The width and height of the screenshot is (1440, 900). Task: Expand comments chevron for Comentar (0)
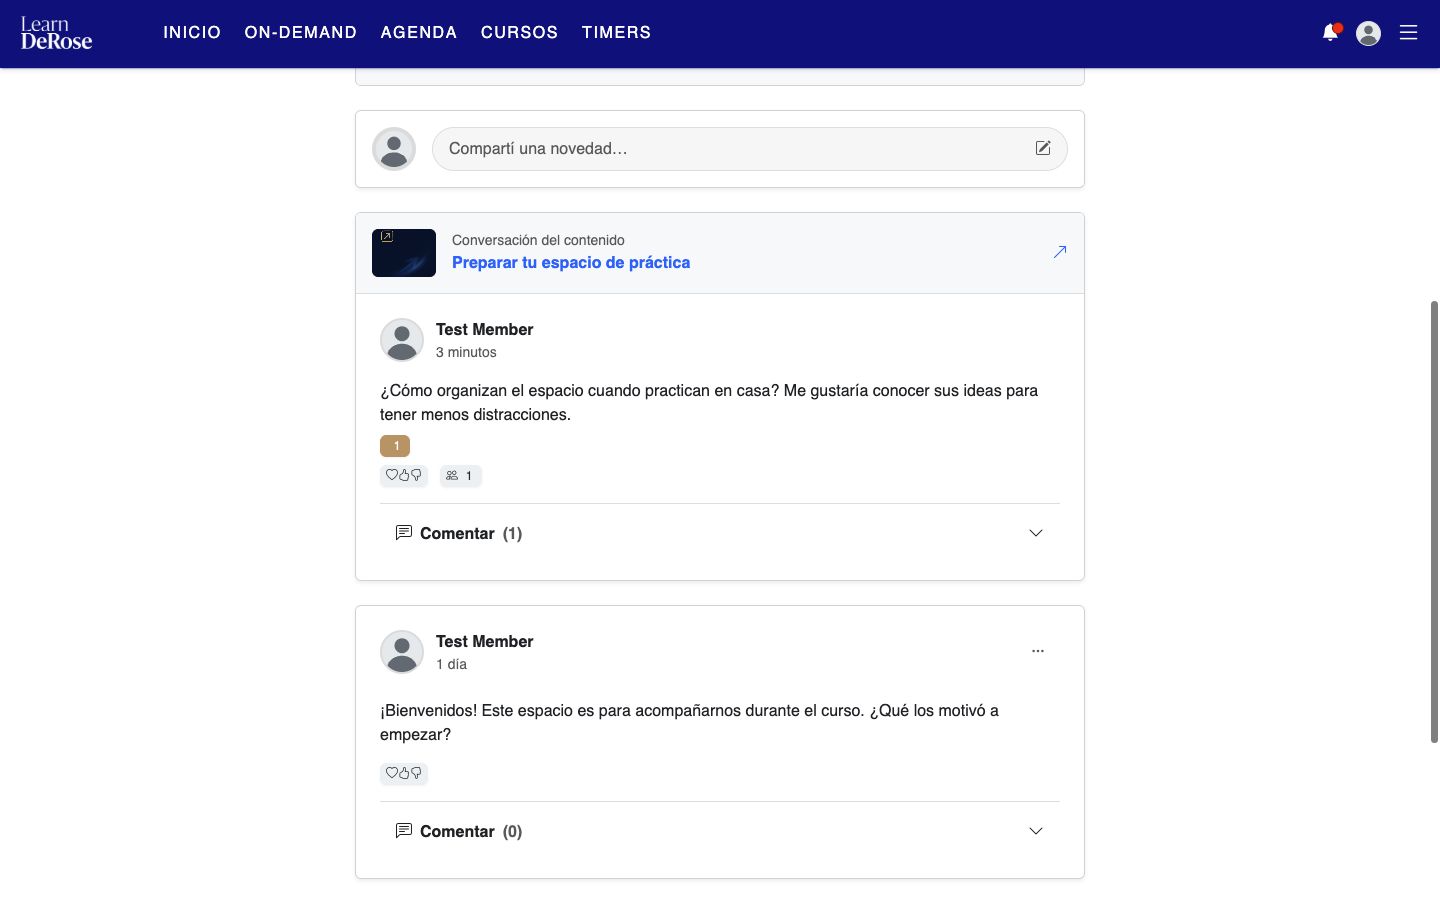pos(1036,831)
